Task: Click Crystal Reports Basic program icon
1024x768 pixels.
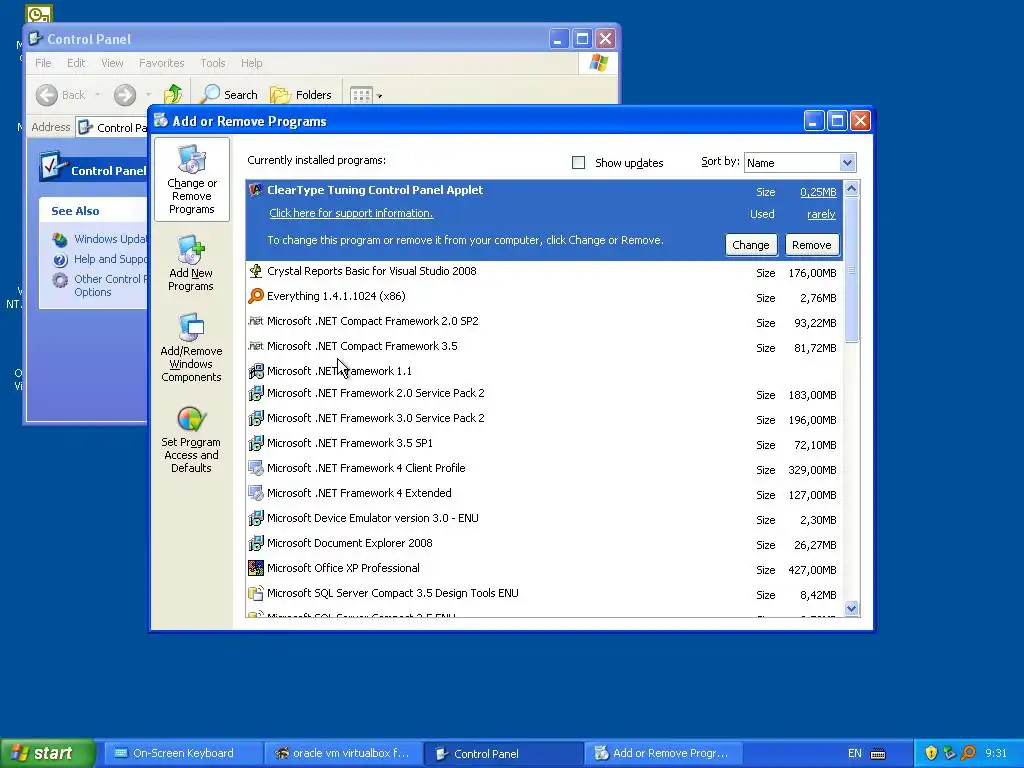Action: [256, 271]
